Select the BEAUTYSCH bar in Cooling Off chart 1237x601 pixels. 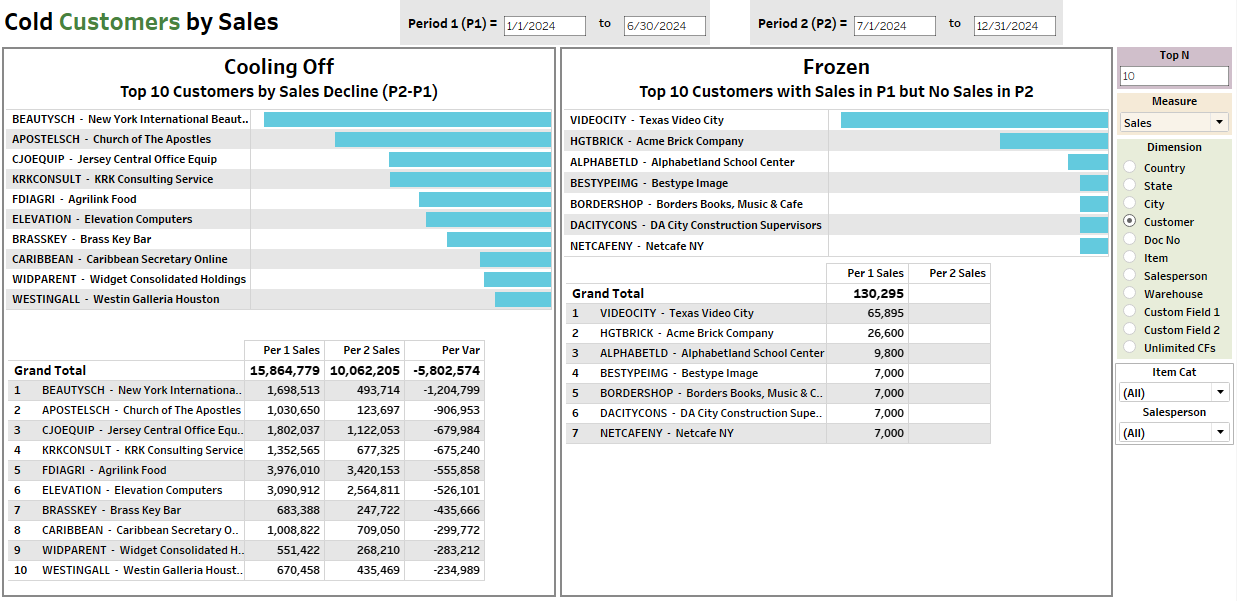tap(407, 120)
